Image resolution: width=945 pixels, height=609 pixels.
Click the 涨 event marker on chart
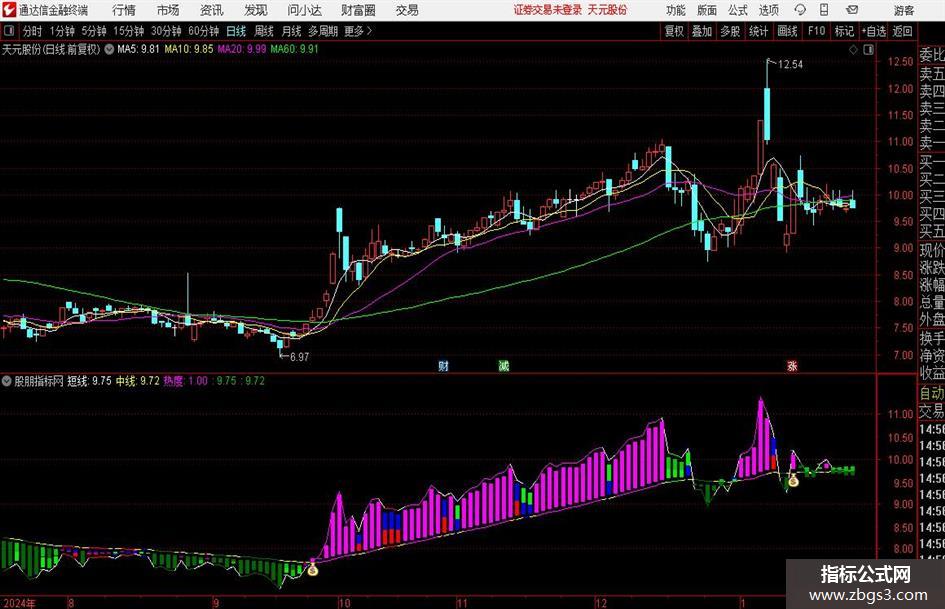(x=792, y=366)
